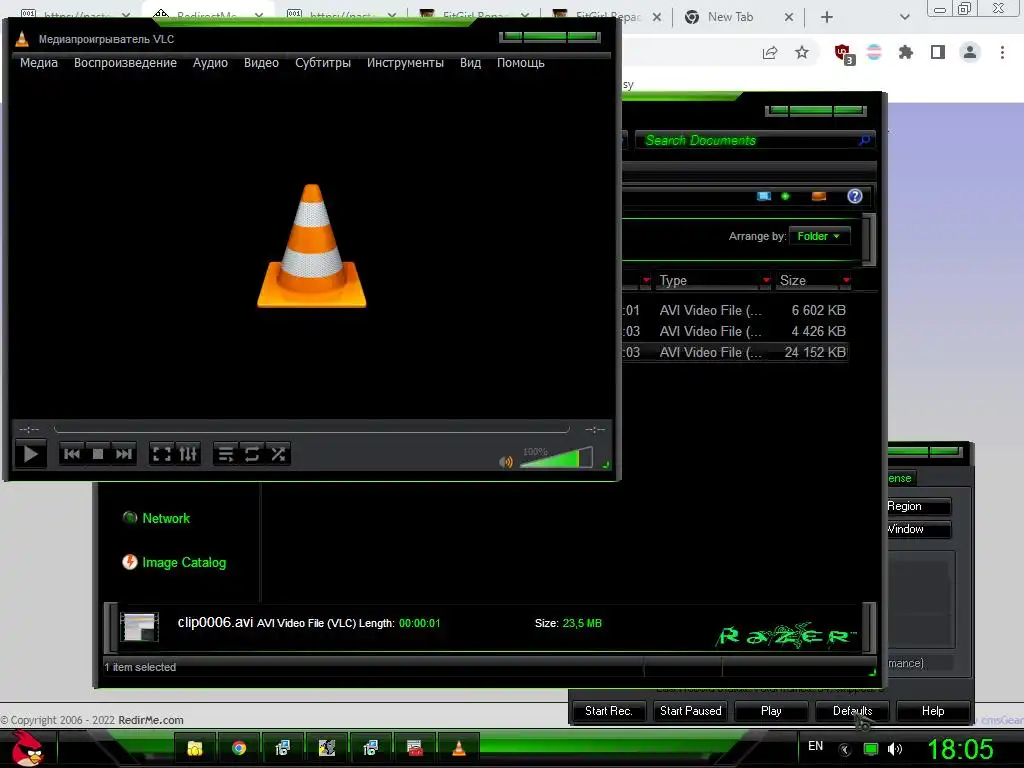Click the striped flag extension icon
This screenshot has width=1024, height=768.
point(874,52)
